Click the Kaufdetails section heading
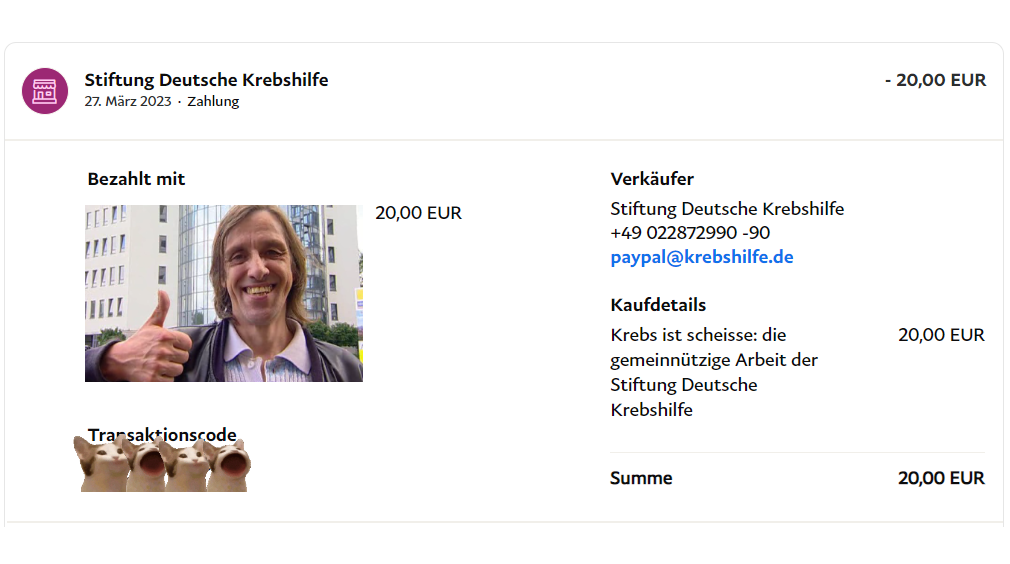This screenshot has width=1010, height=564. [x=658, y=305]
